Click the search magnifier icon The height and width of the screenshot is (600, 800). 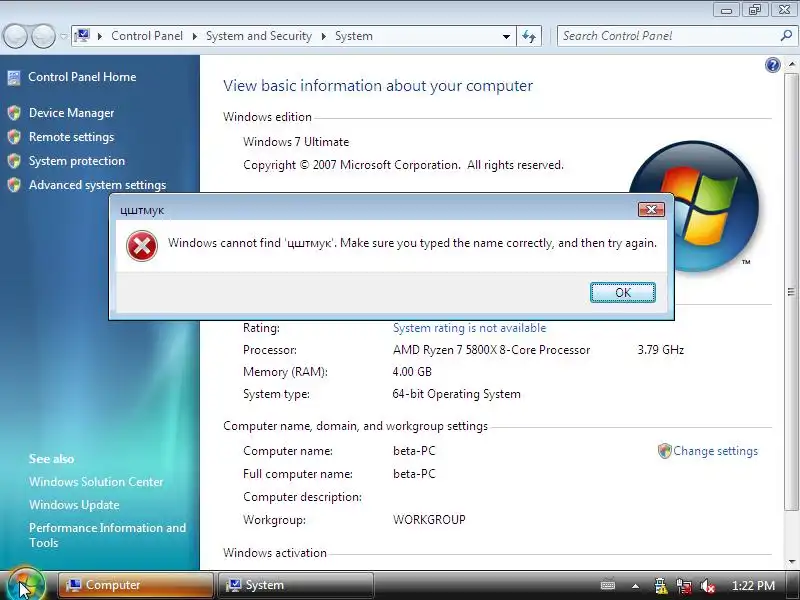[786, 36]
